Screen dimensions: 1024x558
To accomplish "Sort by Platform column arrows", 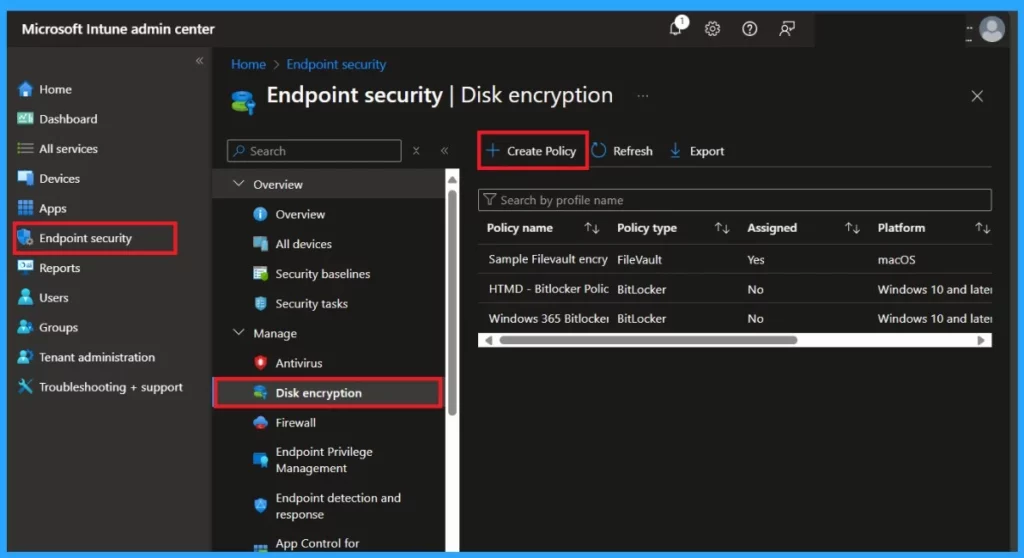I will pyautogui.click(x=983, y=227).
